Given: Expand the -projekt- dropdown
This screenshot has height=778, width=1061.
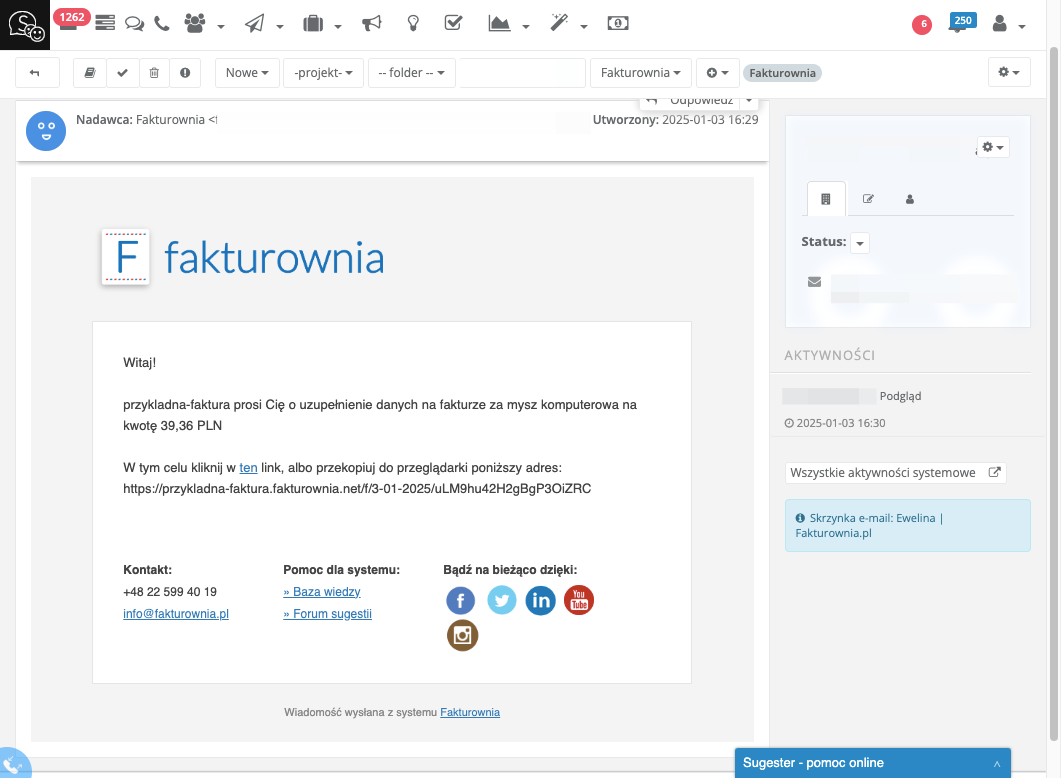Looking at the screenshot, I should pyautogui.click(x=323, y=72).
